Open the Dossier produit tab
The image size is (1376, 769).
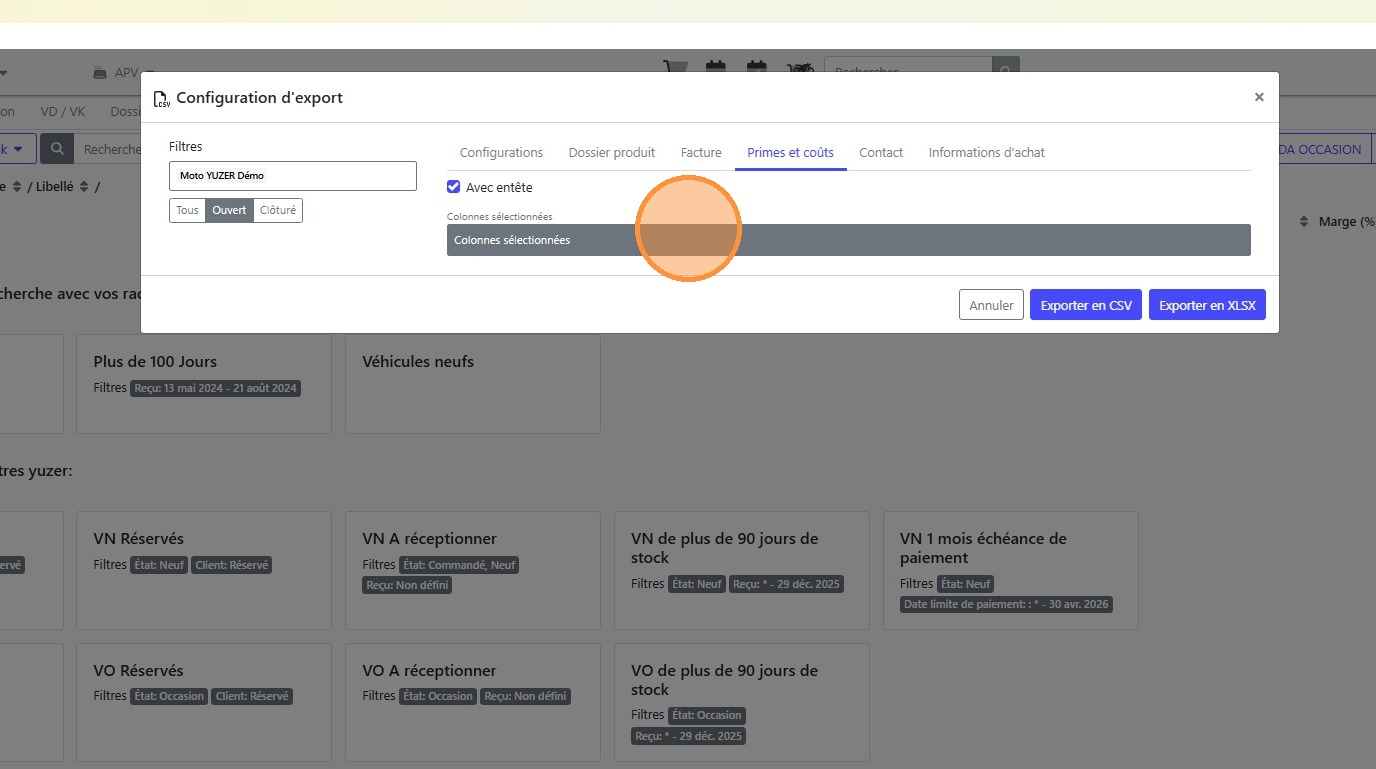[612, 153]
